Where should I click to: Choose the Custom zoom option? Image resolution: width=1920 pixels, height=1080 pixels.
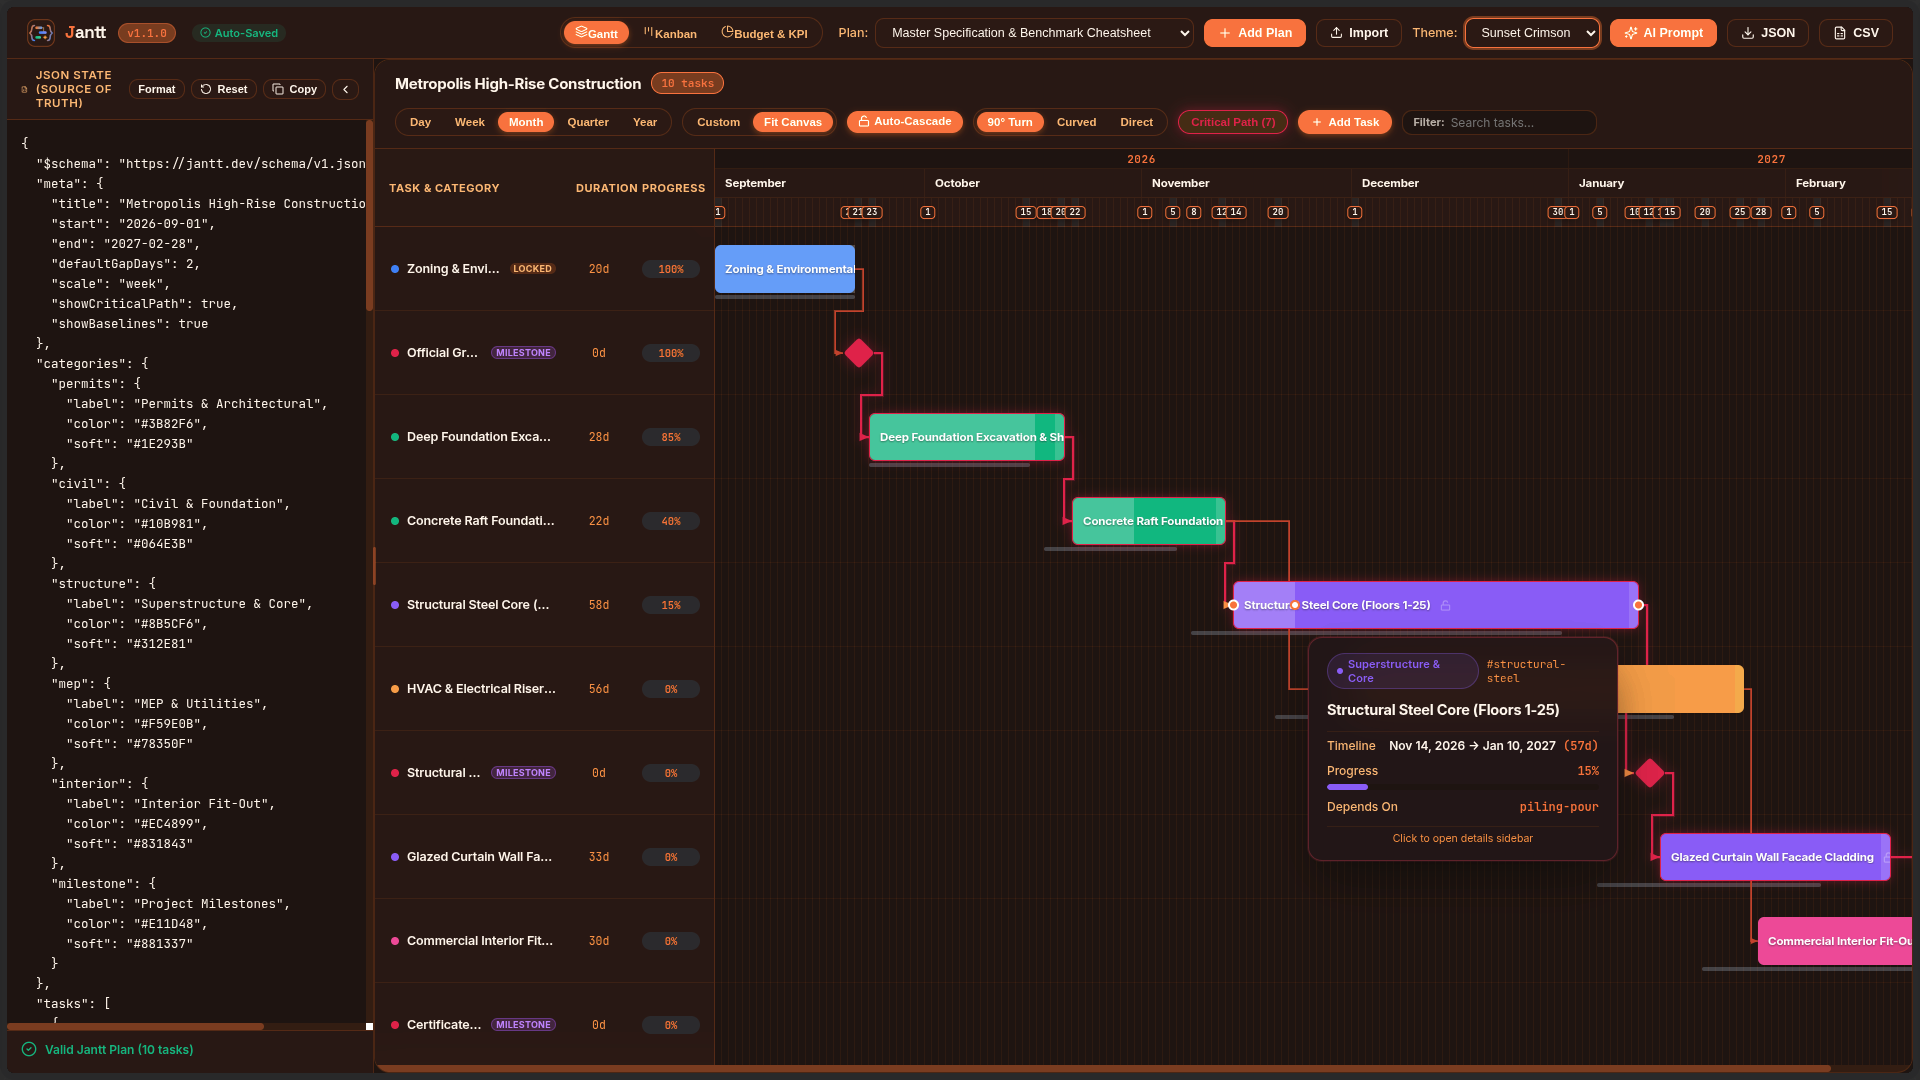pyautogui.click(x=718, y=122)
